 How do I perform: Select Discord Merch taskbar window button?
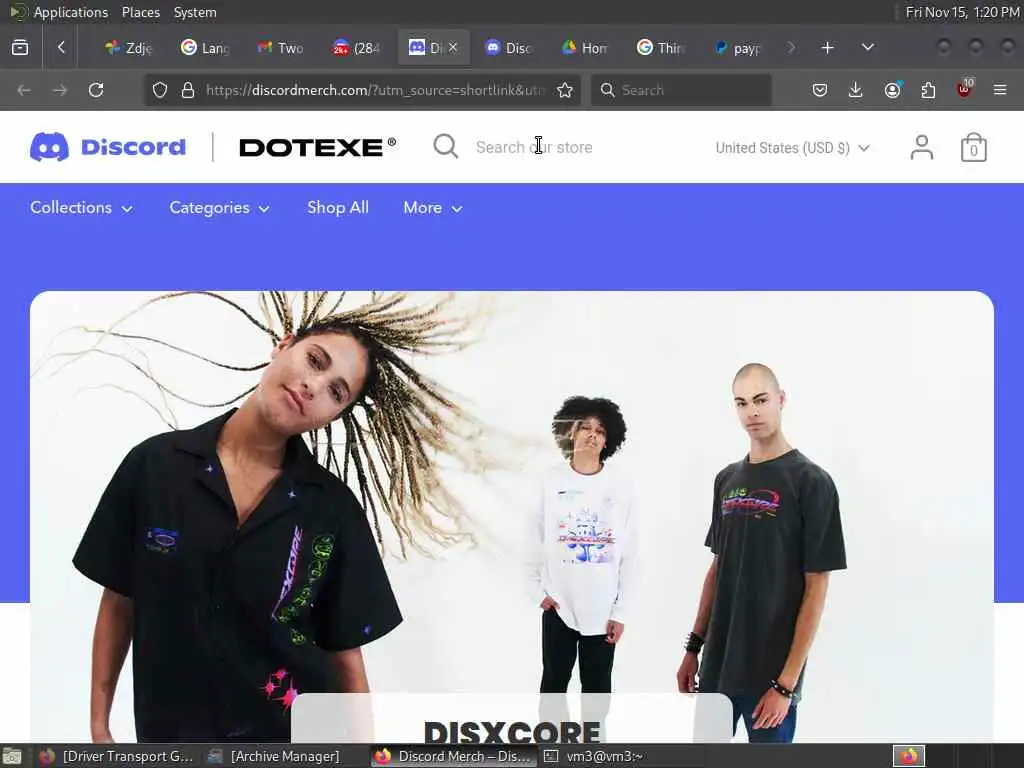pyautogui.click(x=453, y=756)
